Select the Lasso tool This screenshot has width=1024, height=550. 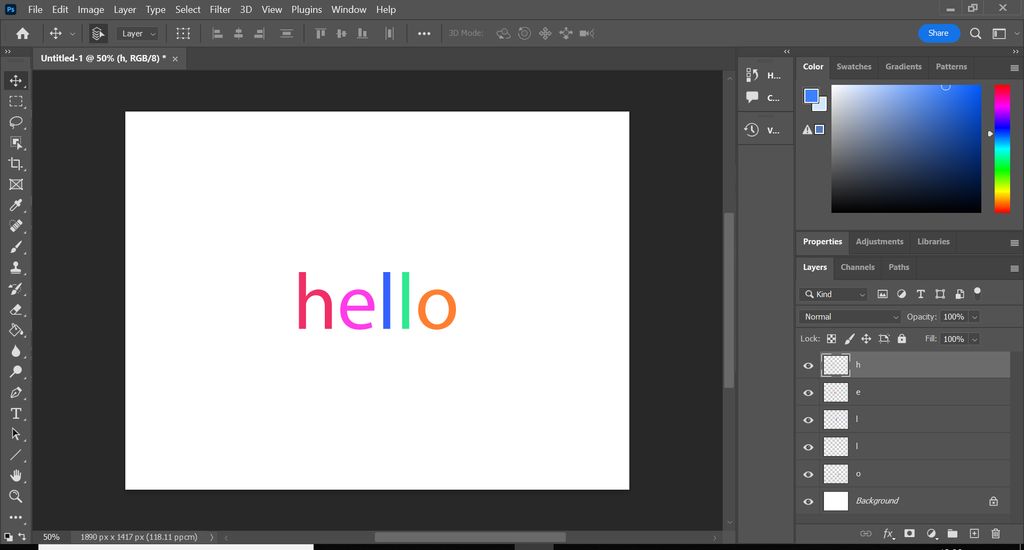[16, 122]
